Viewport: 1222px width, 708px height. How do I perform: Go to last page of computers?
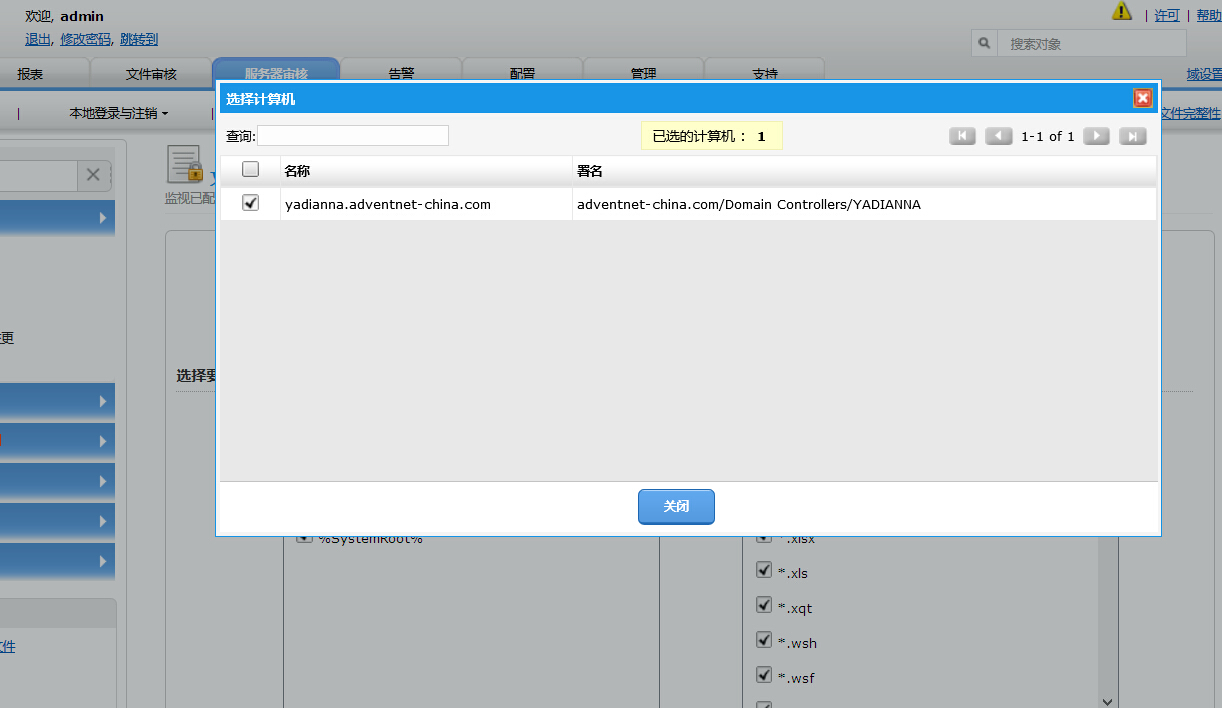(1132, 137)
